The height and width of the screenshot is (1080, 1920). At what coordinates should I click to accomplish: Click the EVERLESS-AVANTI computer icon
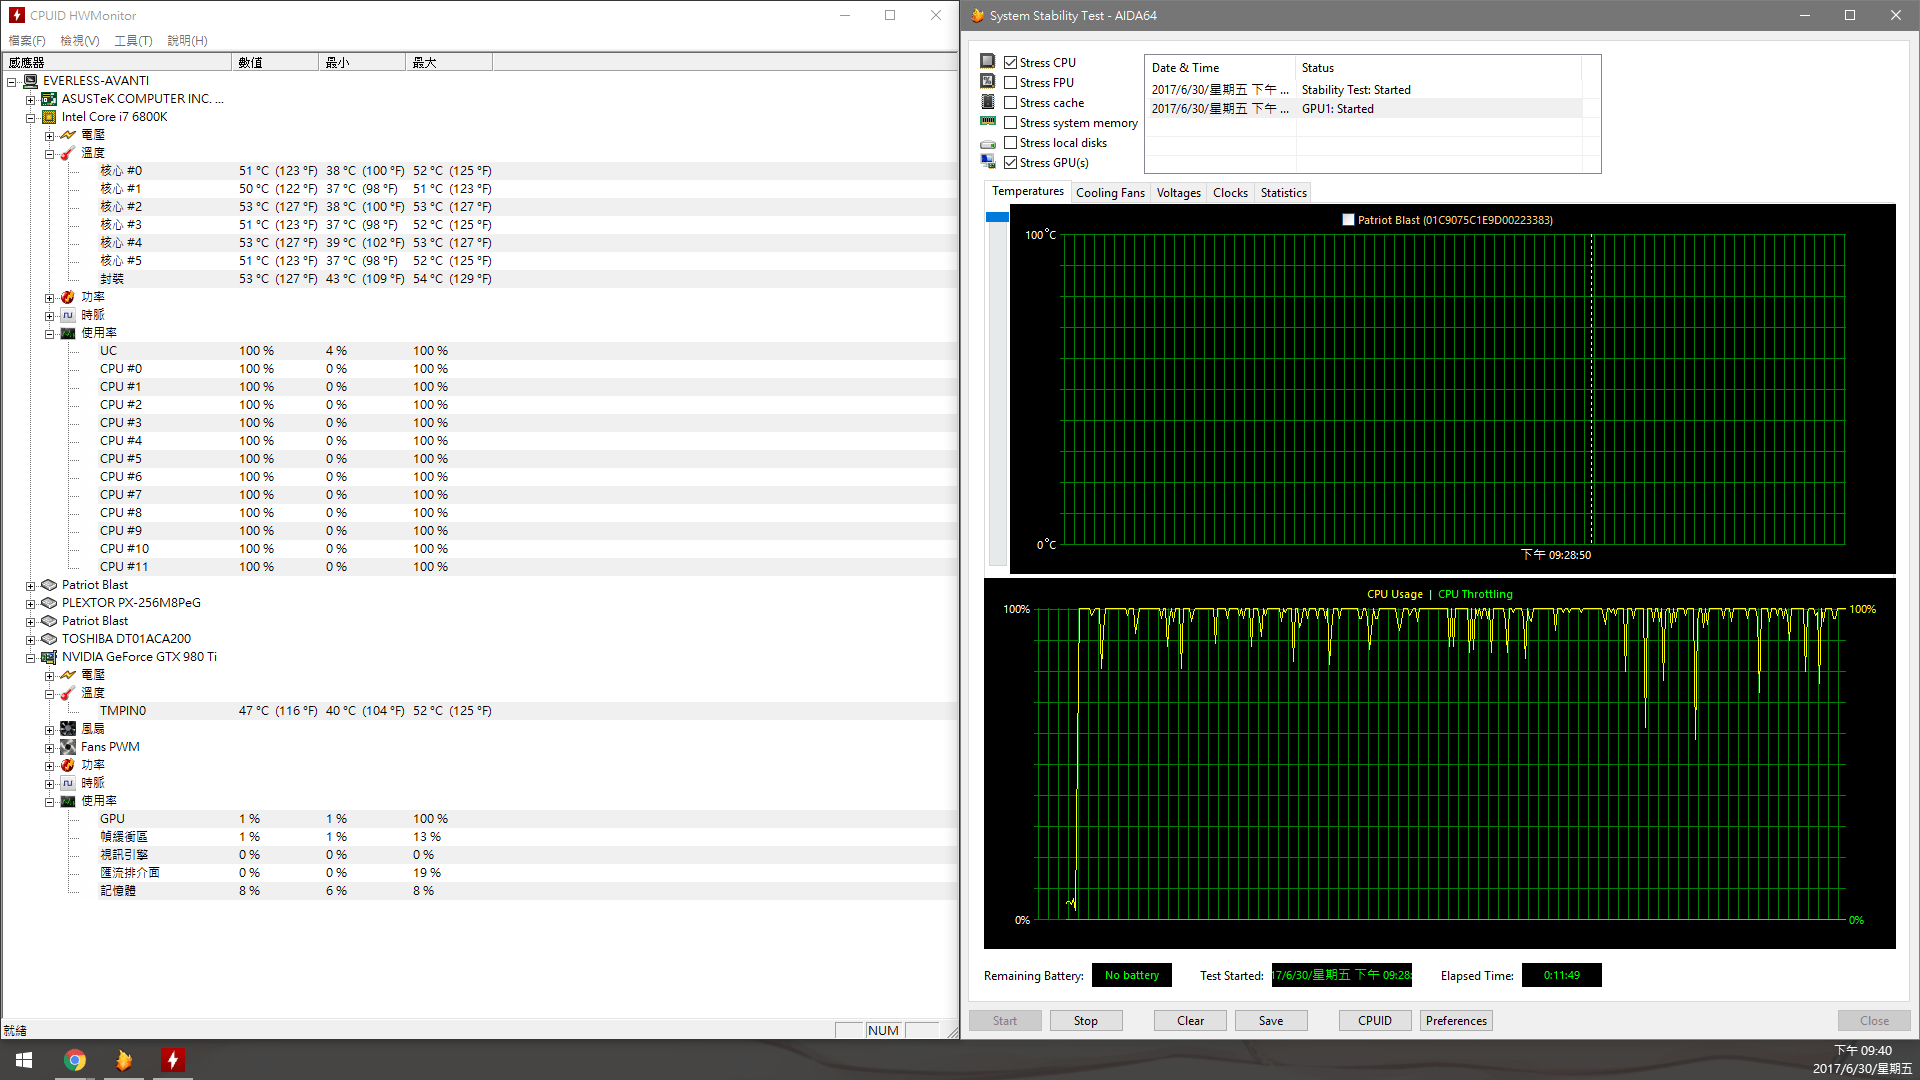30,81
